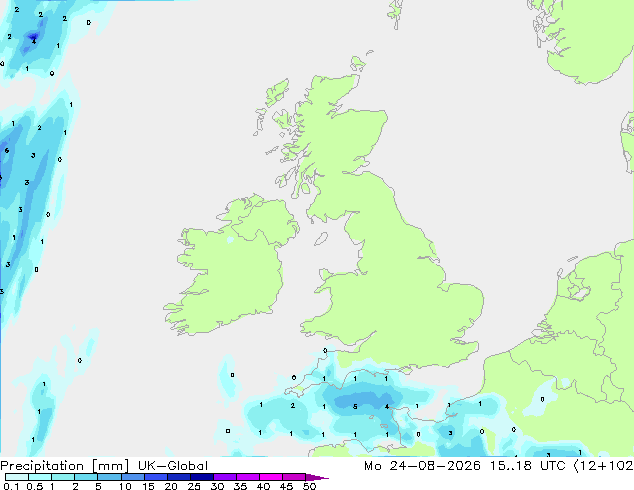Click the '40' legend value
Viewport: 634px width, 490px height.
(263, 486)
